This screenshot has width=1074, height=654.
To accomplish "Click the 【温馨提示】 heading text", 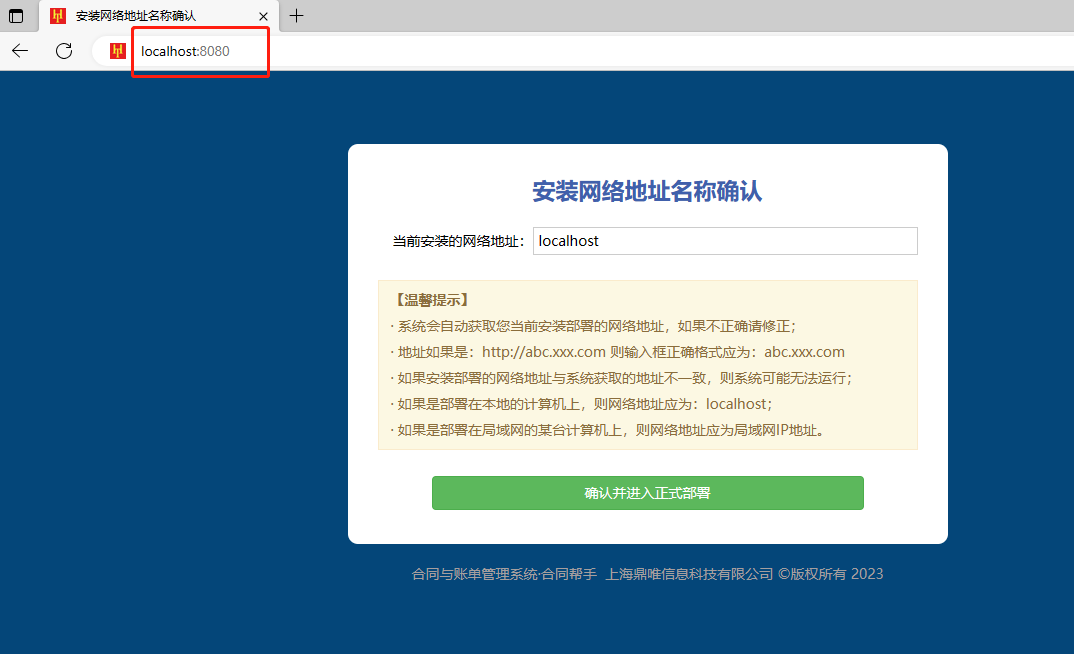I will (x=432, y=300).
